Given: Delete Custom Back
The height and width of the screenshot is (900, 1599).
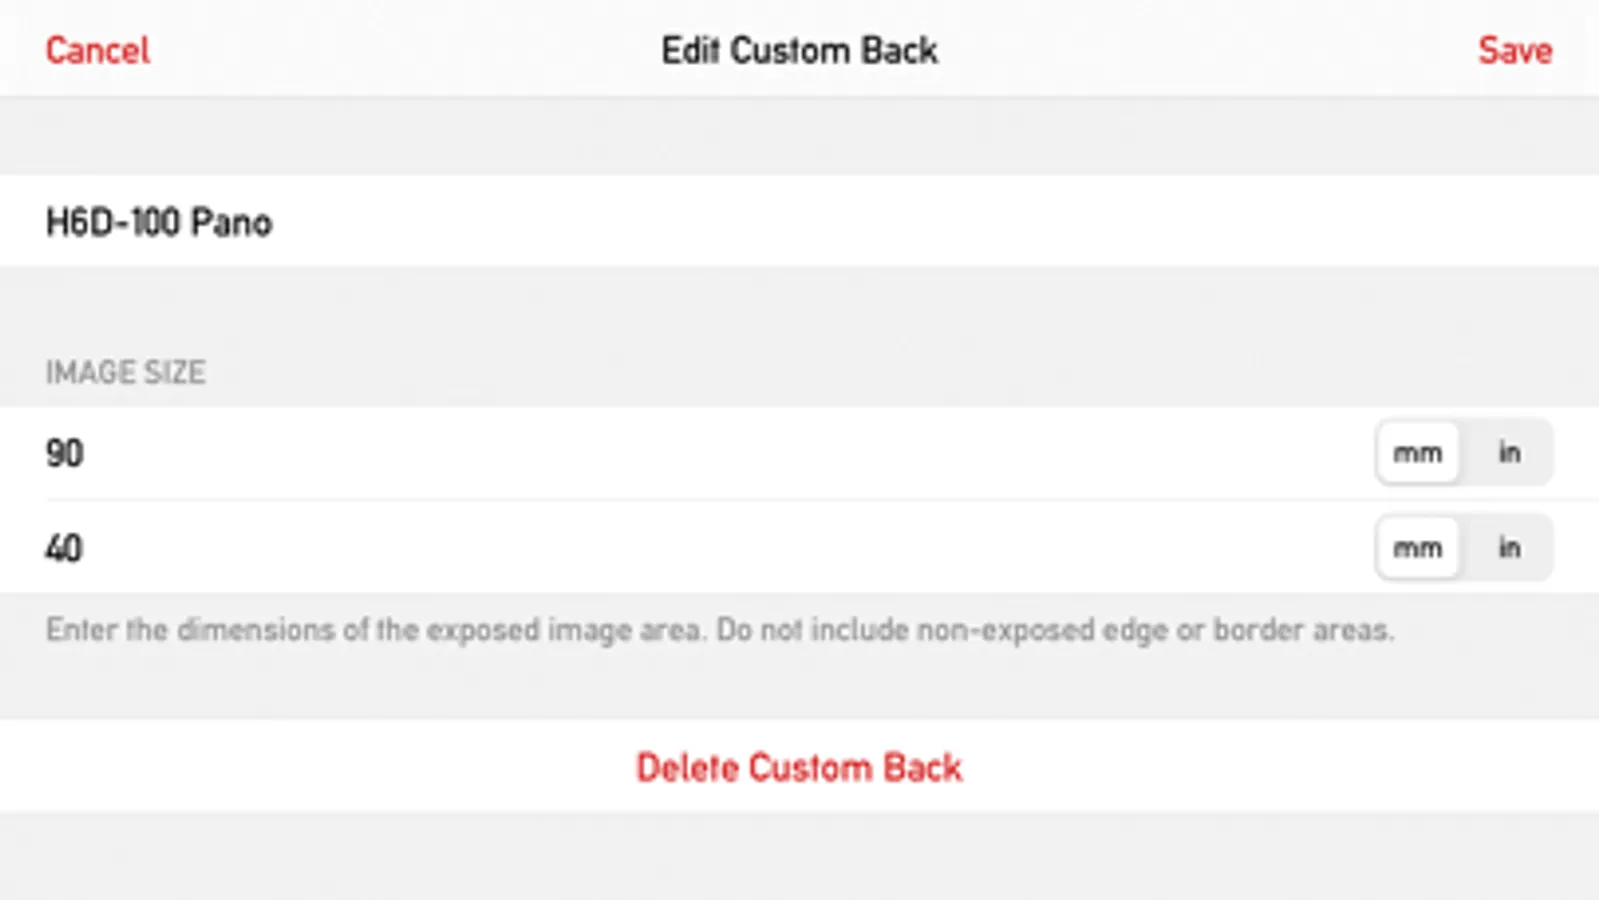Looking at the screenshot, I should pos(798,767).
